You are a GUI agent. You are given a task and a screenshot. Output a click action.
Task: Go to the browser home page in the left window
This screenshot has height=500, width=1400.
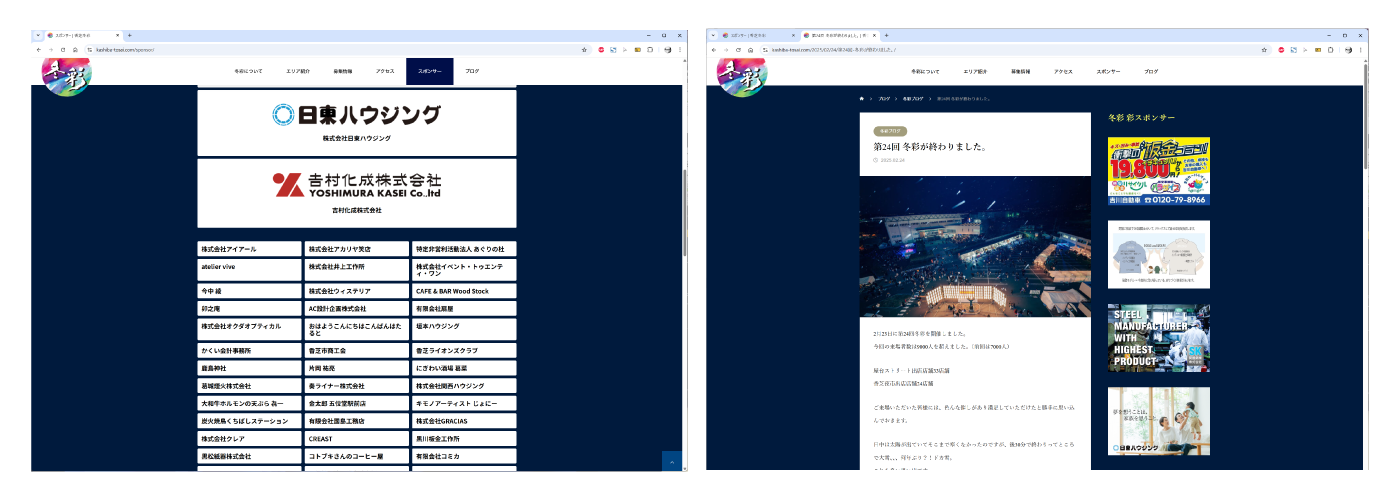coord(75,49)
